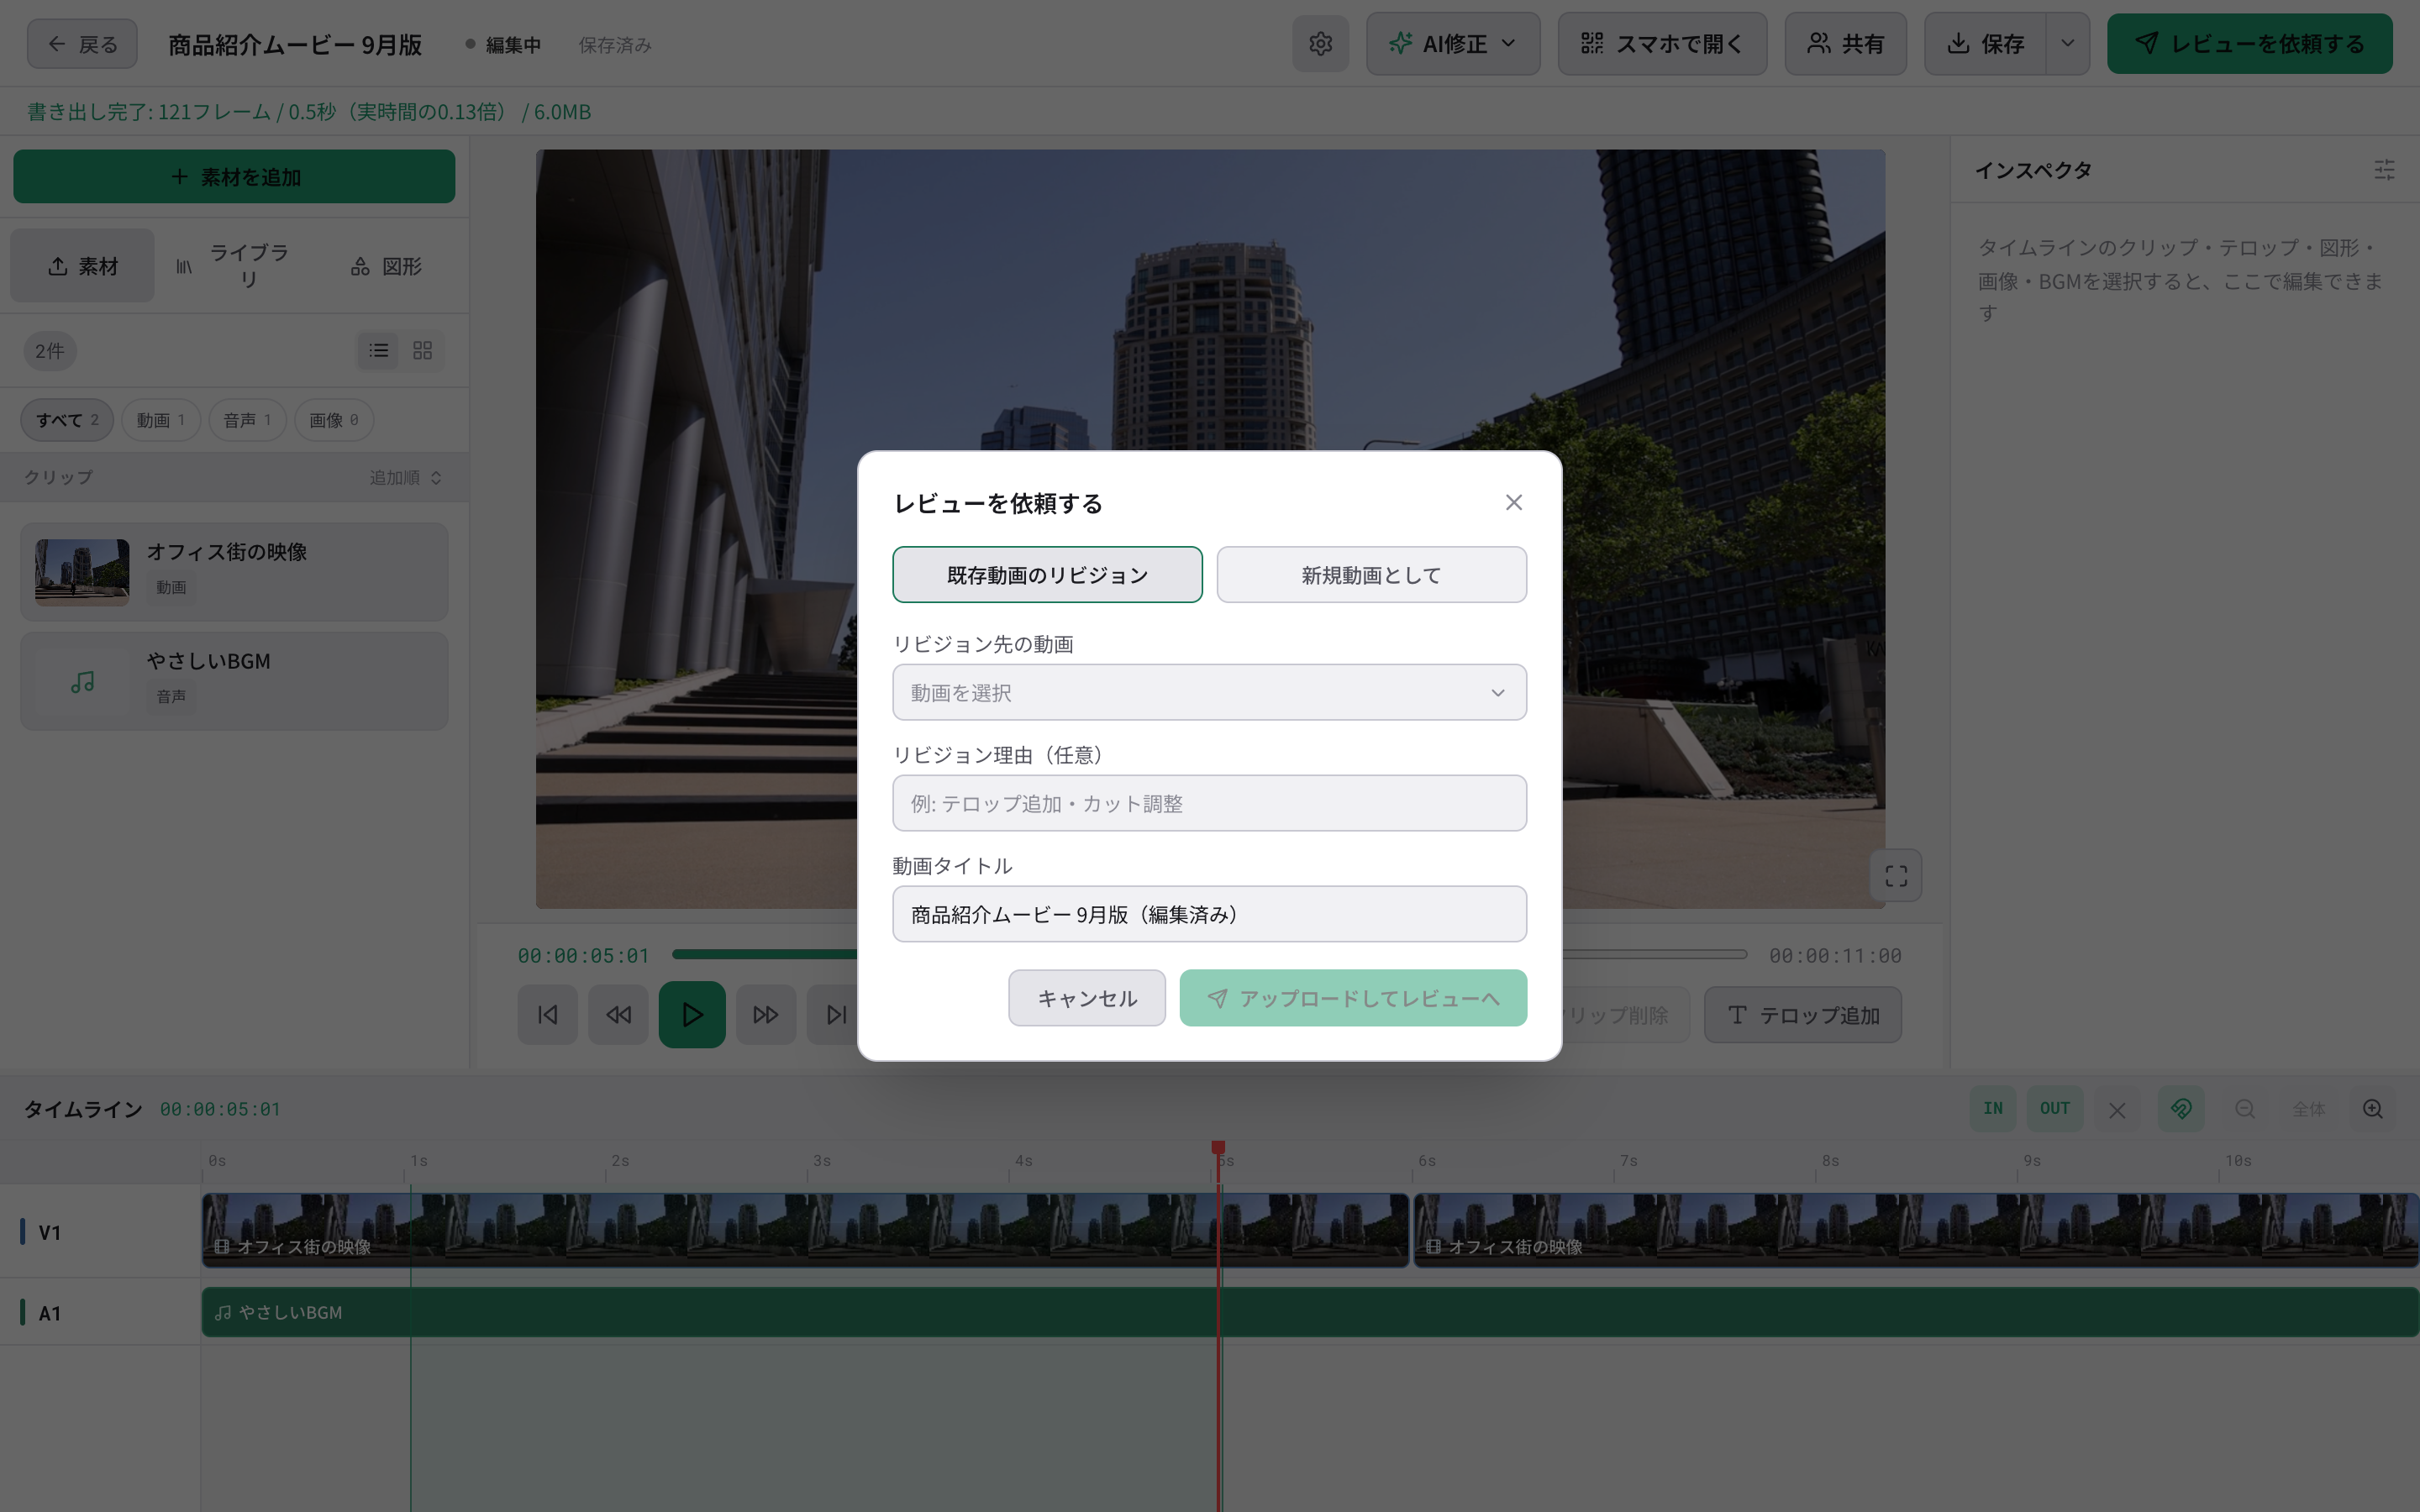This screenshot has height=1512, width=2420.
Task: Filter materials by 動画
Action: coord(160,420)
